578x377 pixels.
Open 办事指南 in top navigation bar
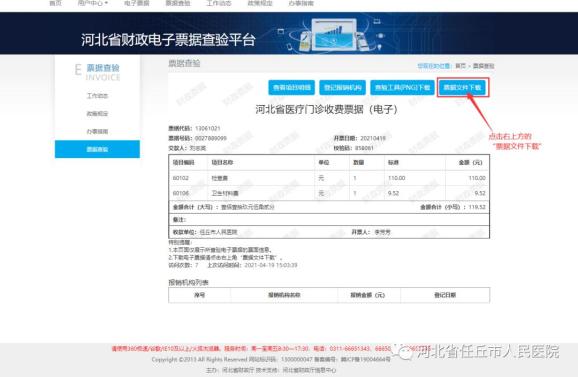[301, 3]
